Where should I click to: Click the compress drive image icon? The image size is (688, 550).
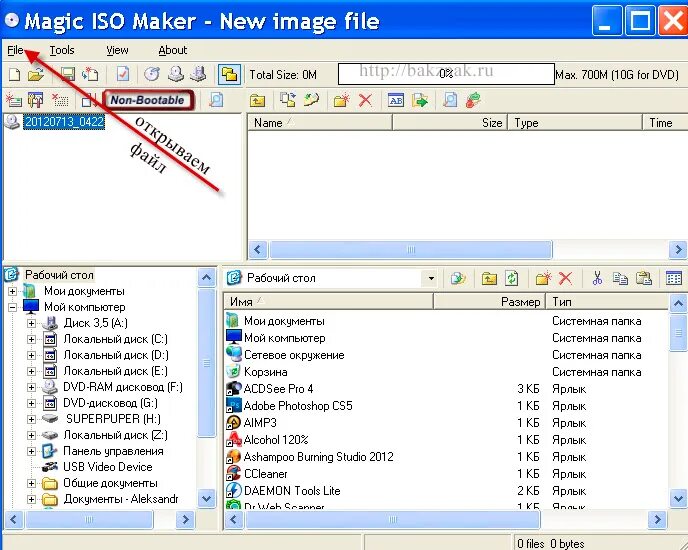tap(198, 74)
